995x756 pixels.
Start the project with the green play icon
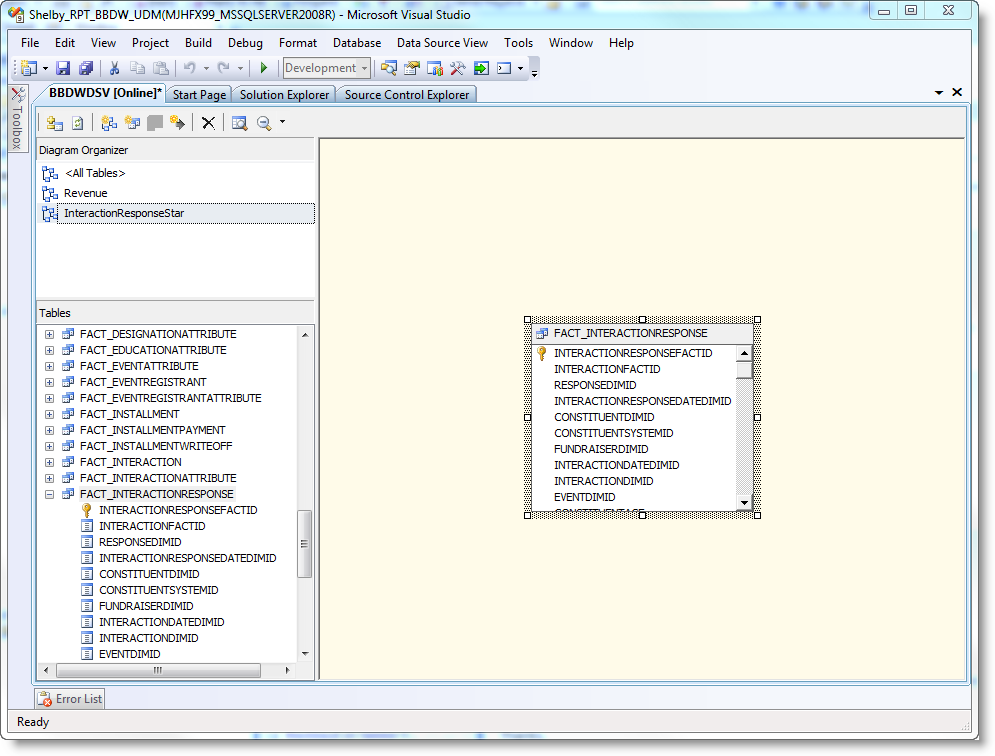(264, 68)
